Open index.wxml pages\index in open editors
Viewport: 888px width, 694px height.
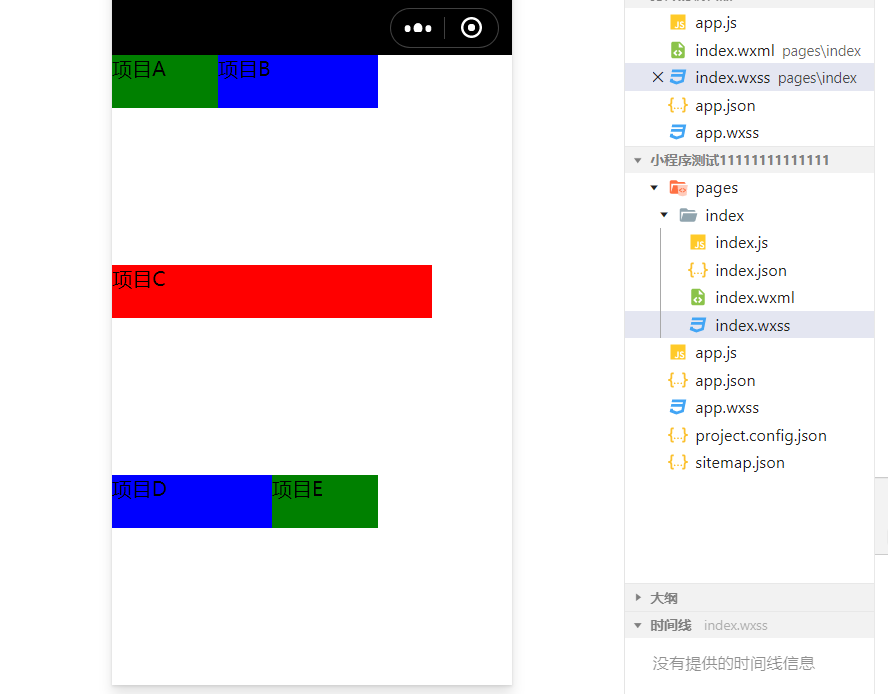click(749, 50)
